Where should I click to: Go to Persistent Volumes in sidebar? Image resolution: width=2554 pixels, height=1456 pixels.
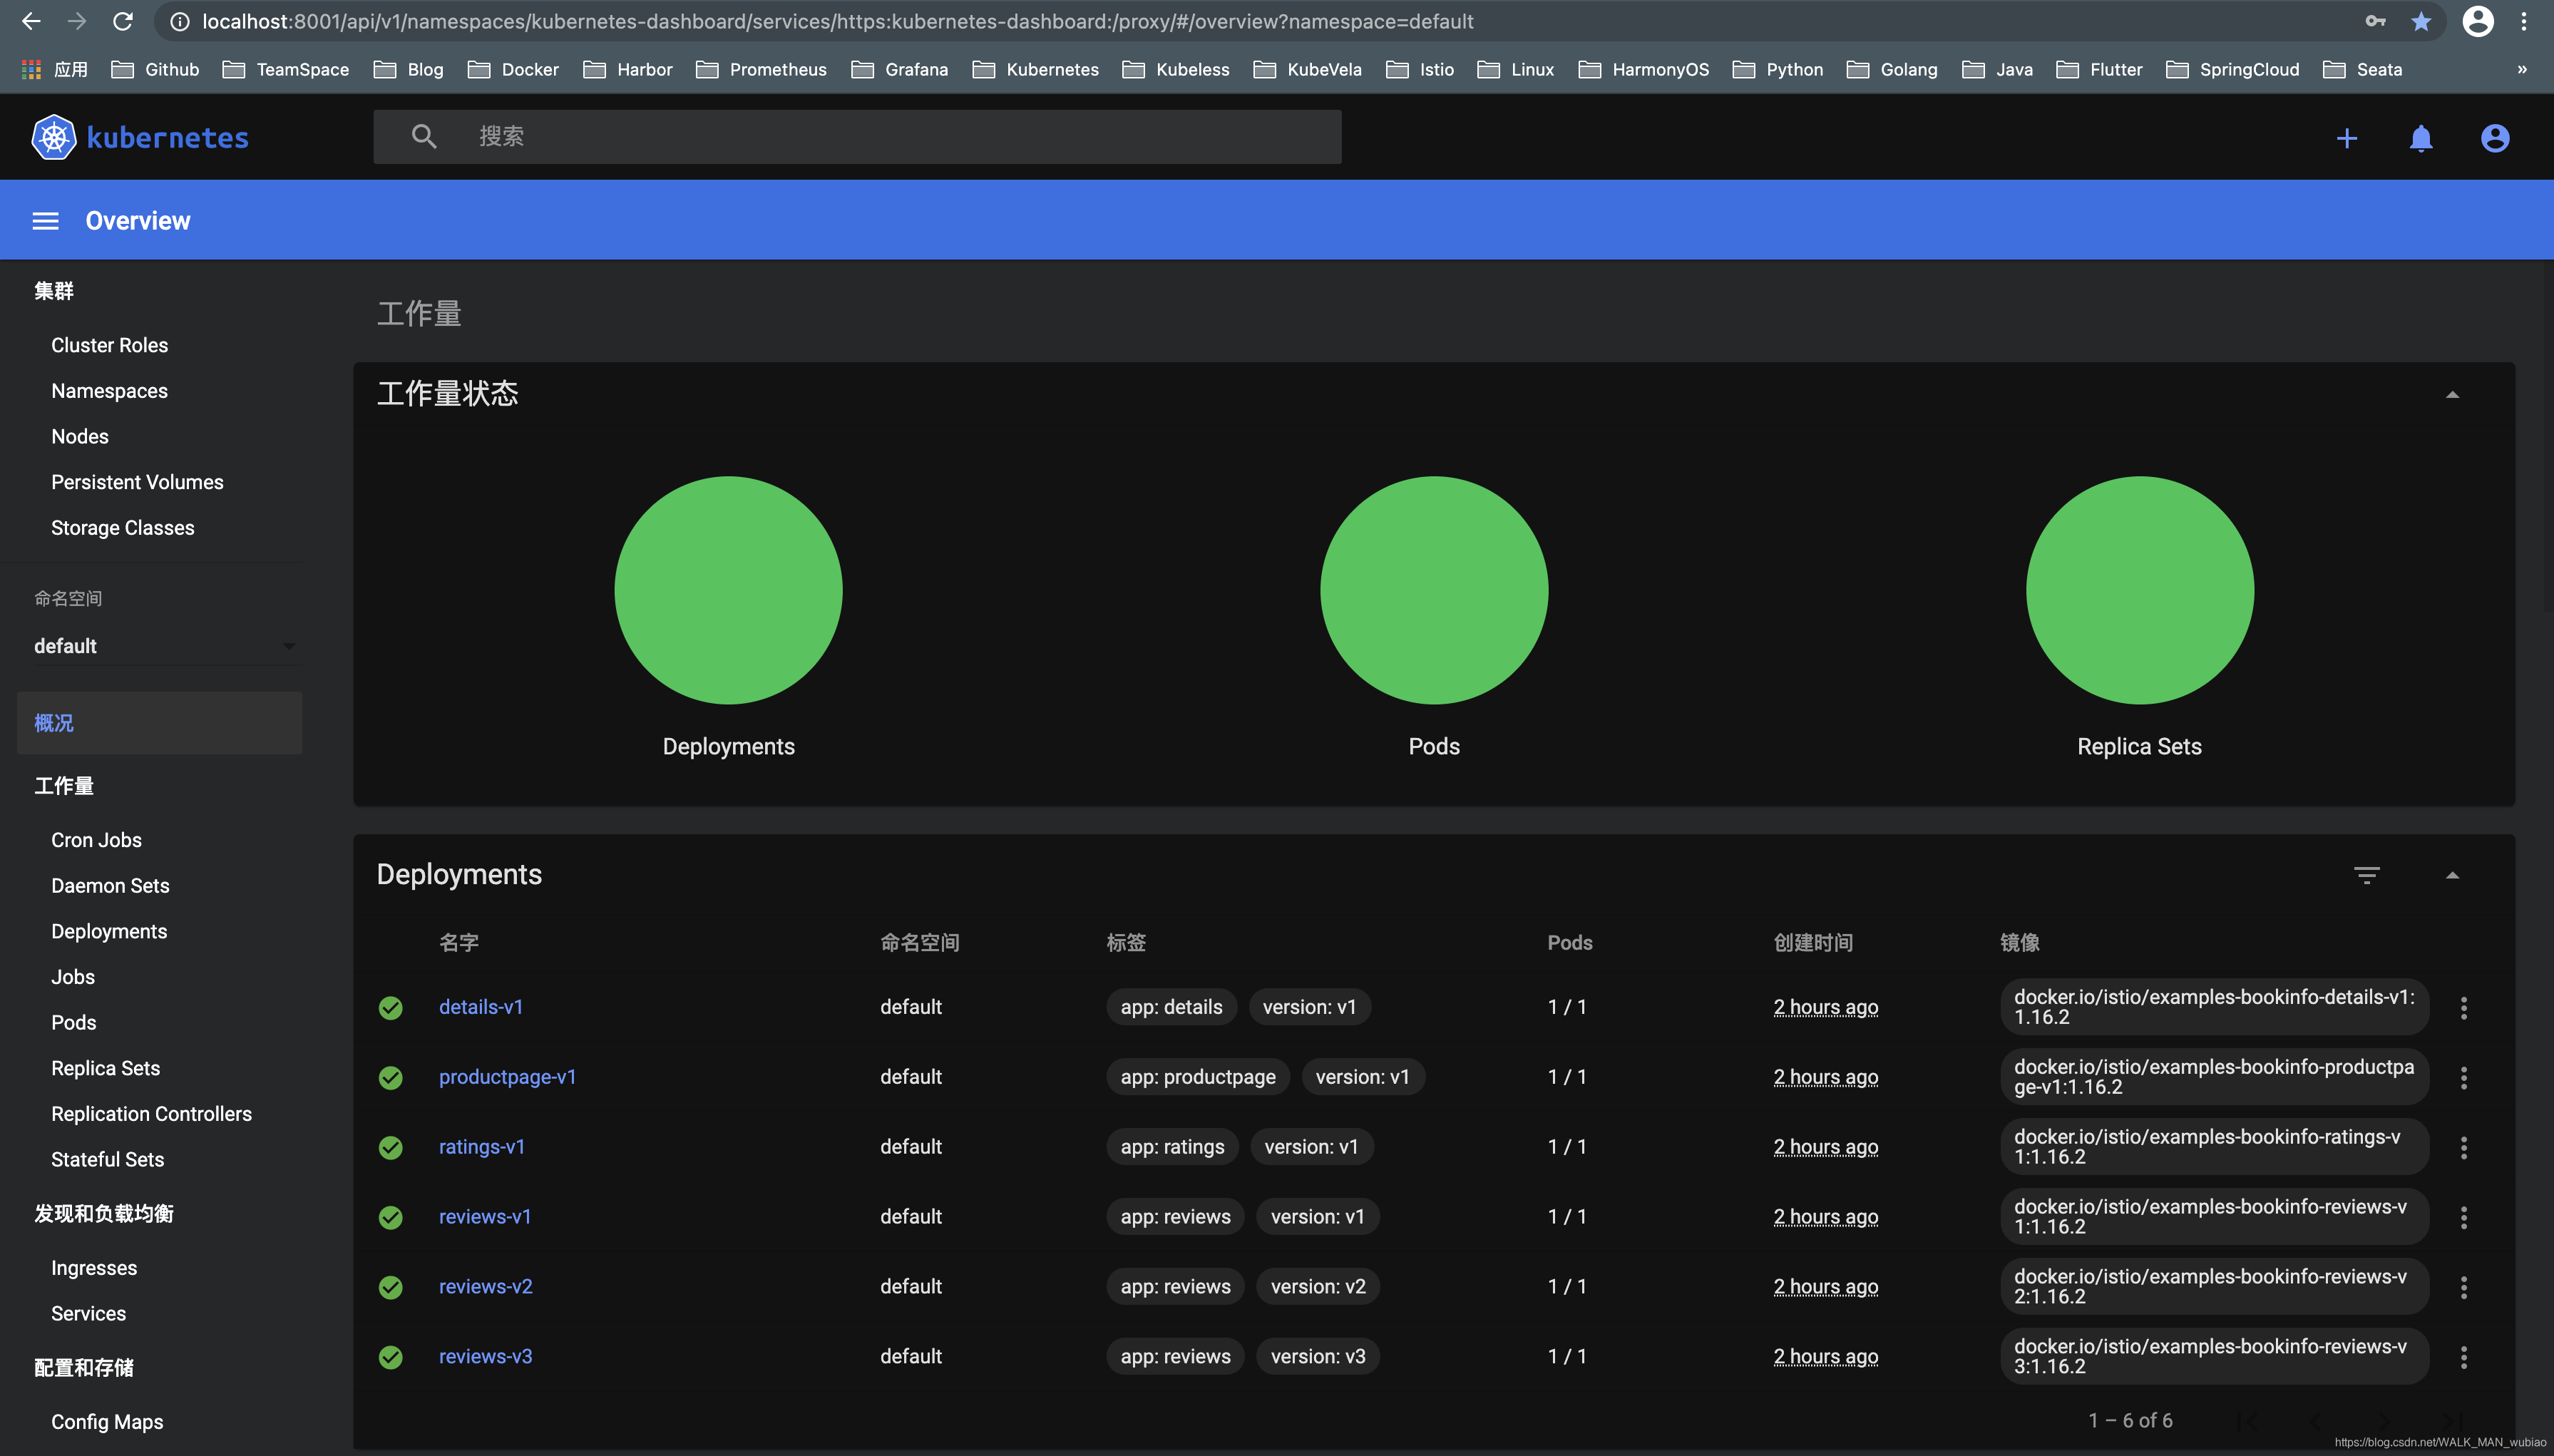pos(137,482)
